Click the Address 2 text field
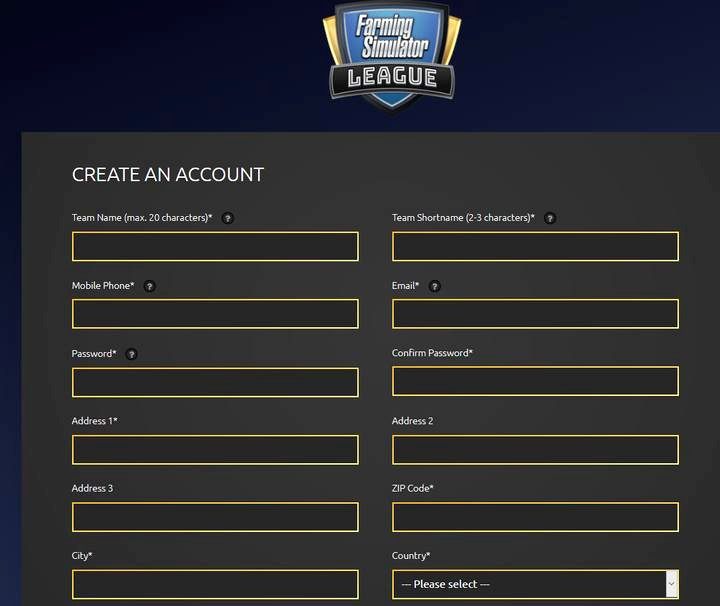 tap(535, 450)
